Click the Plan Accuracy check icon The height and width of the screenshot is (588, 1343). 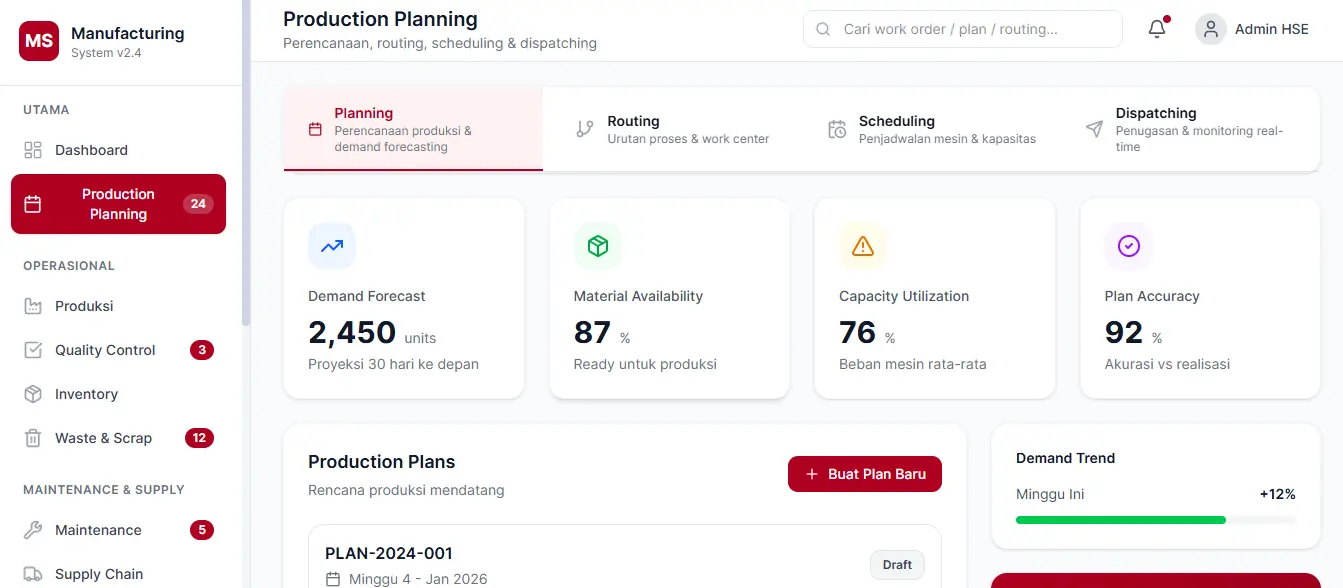[x=1128, y=246]
